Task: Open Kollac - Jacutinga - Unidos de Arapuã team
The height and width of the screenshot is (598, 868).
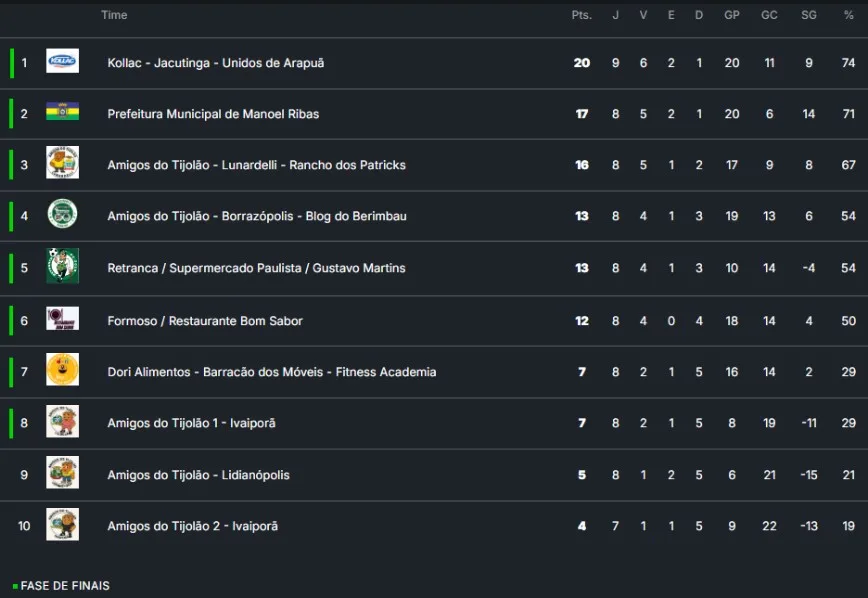Action: pos(215,63)
